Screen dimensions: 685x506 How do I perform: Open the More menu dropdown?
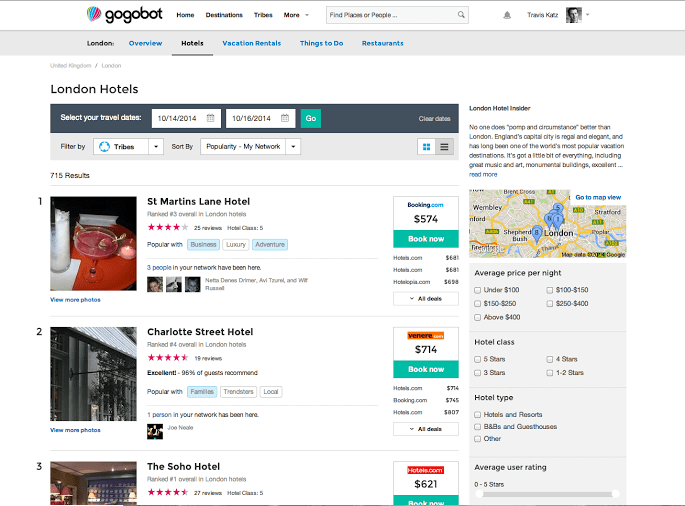tap(296, 15)
